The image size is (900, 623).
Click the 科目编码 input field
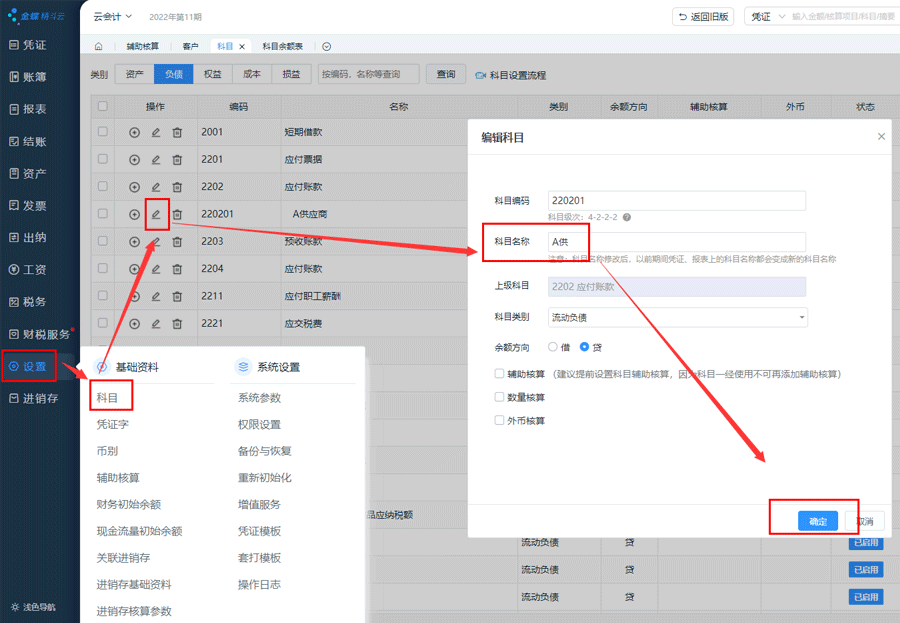677,200
